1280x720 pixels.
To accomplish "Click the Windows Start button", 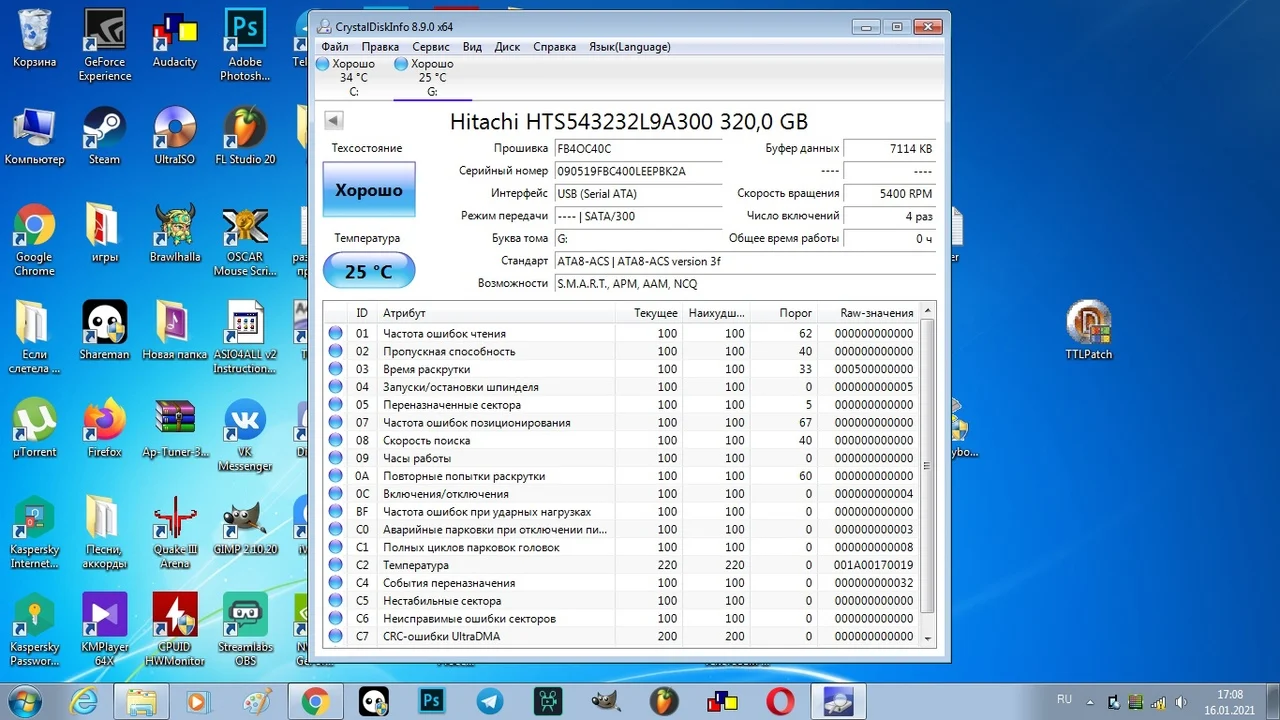I will coord(24,700).
